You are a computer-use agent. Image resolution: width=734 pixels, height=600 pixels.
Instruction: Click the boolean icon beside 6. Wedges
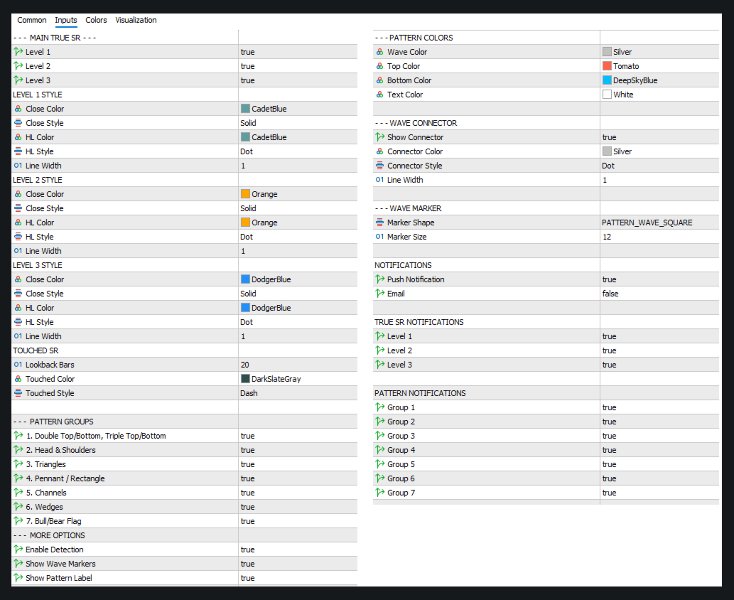(x=18, y=507)
